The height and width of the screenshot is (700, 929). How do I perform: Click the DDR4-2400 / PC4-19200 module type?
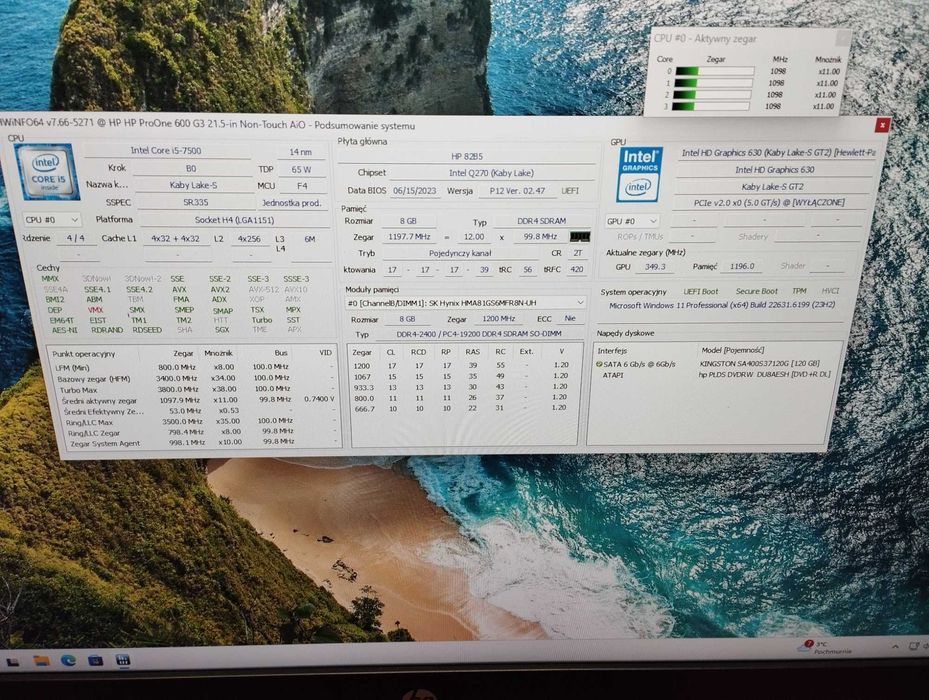479,334
